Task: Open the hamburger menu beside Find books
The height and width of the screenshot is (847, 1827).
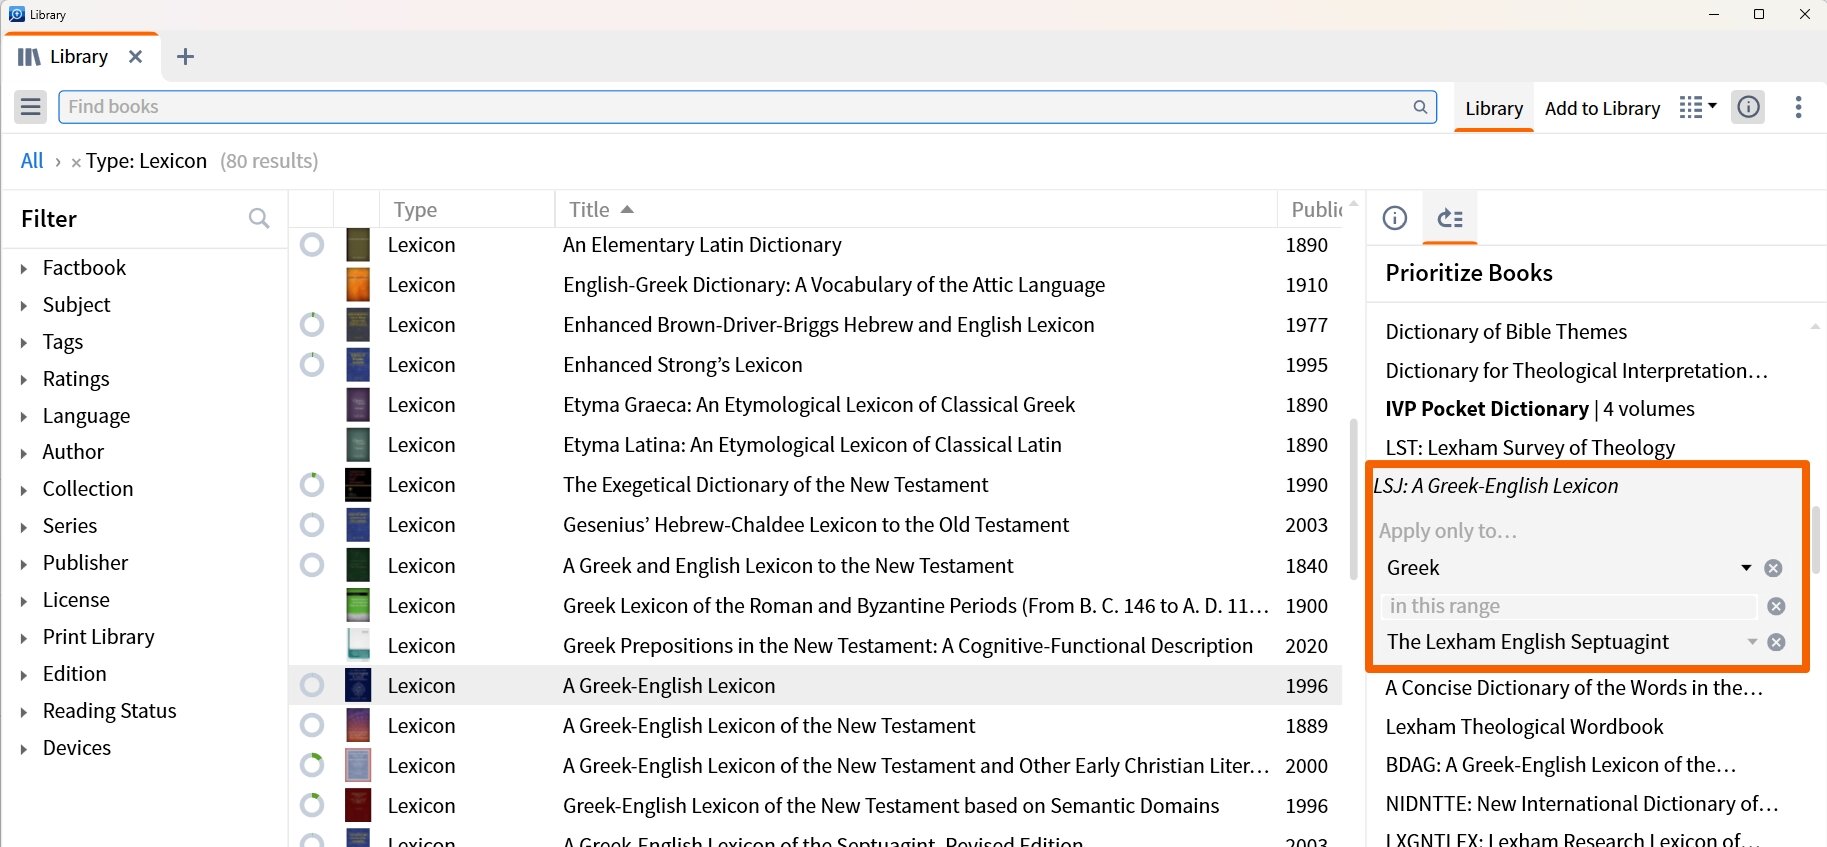Action: [x=31, y=107]
